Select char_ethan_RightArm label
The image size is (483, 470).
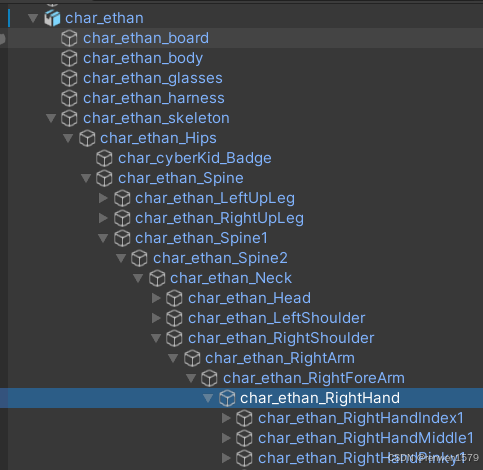point(280,358)
